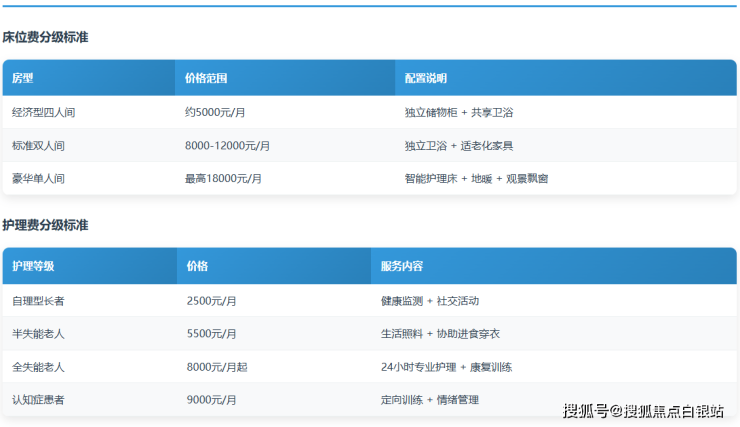The image size is (740, 427).
Task: Click the 护理费分级标准 section heading
Action: point(45,225)
